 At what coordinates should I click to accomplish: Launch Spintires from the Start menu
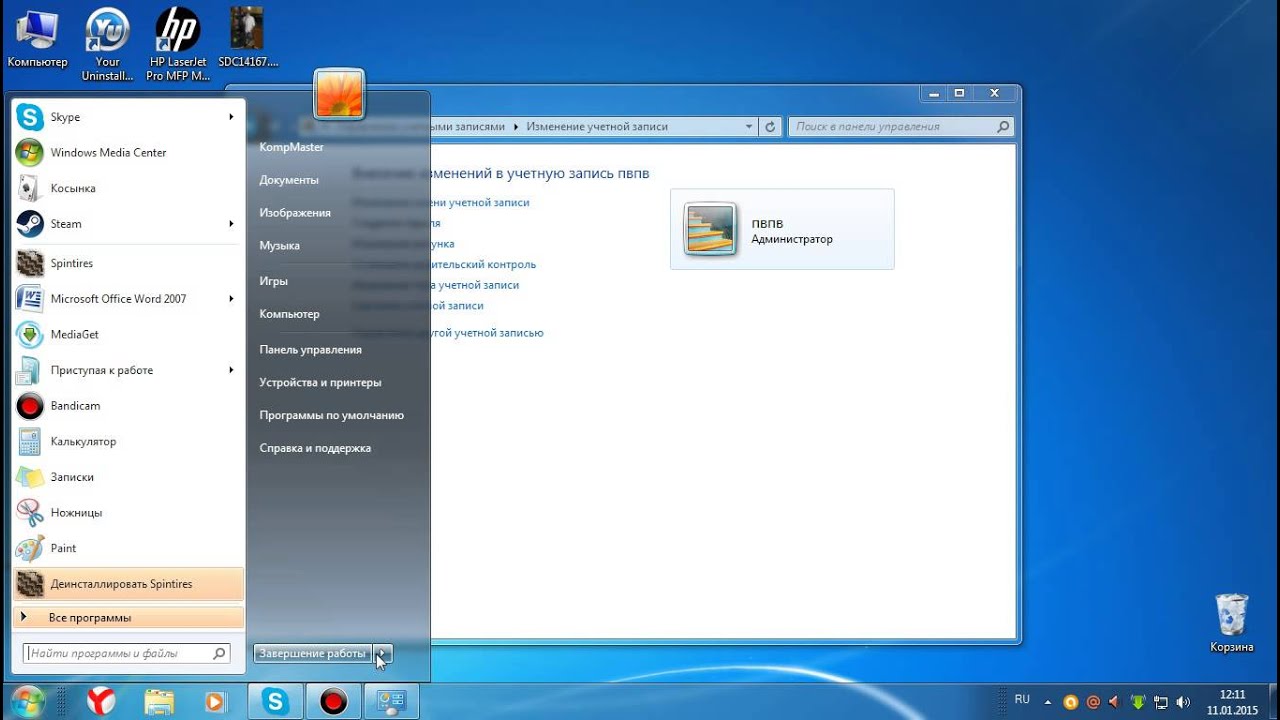(x=128, y=263)
